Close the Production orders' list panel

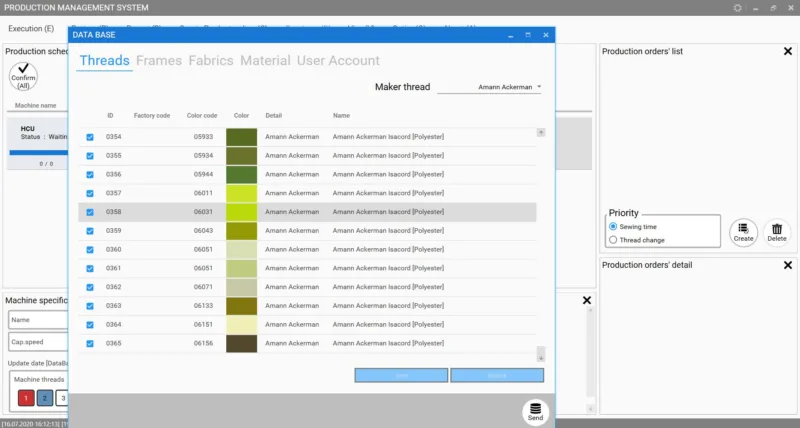coord(788,51)
